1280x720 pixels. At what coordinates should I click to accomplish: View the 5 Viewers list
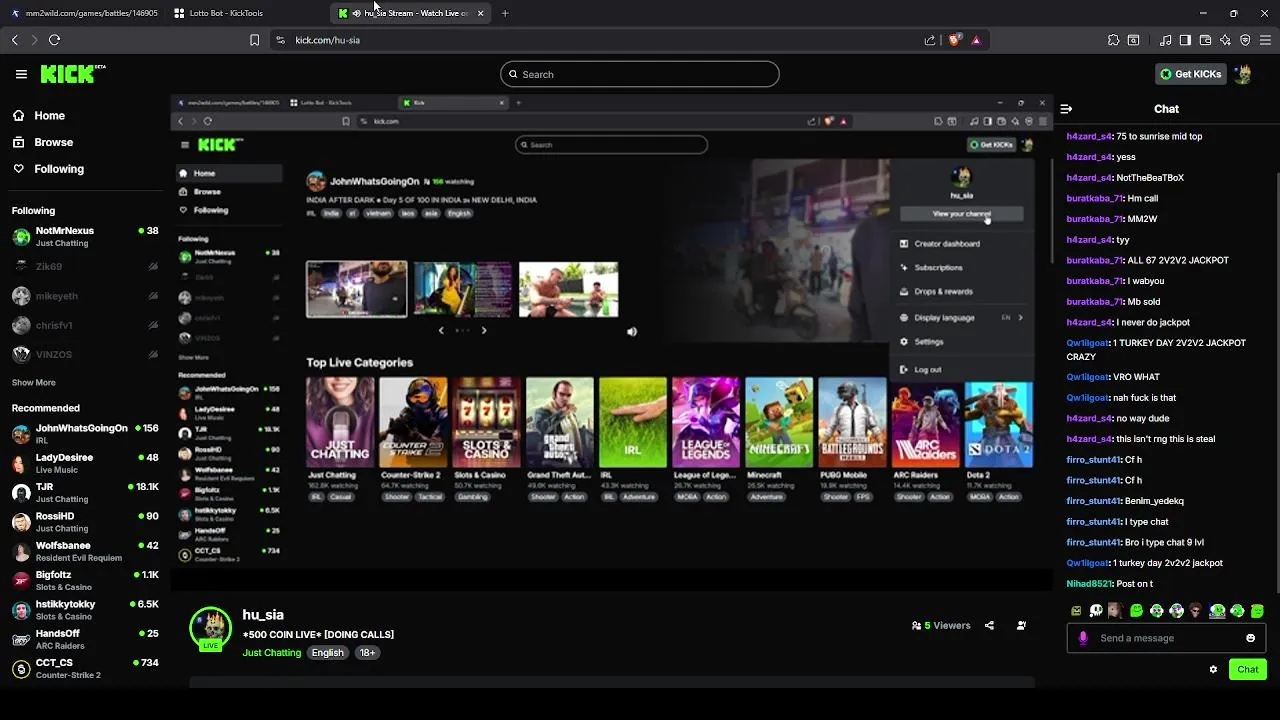click(x=941, y=626)
